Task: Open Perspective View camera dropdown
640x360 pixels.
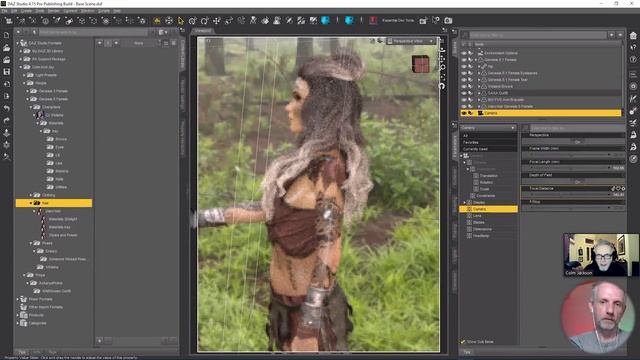Action: [411, 41]
